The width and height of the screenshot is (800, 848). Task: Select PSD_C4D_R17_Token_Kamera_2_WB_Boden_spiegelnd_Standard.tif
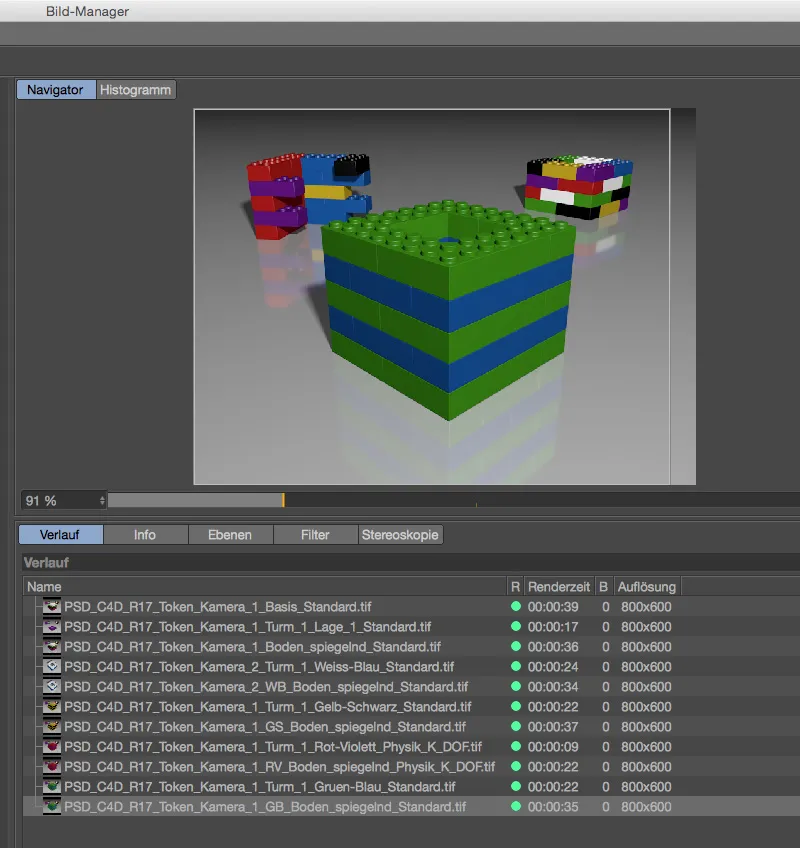[267, 687]
